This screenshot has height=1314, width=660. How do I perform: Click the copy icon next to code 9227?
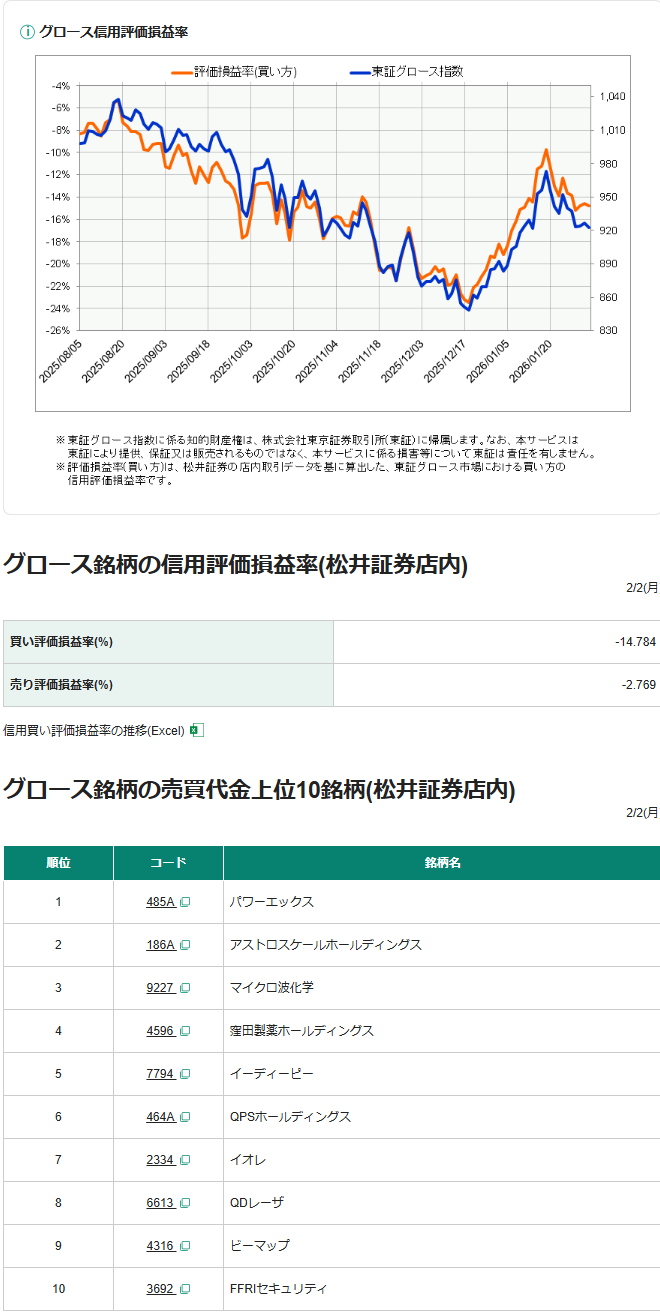185,988
